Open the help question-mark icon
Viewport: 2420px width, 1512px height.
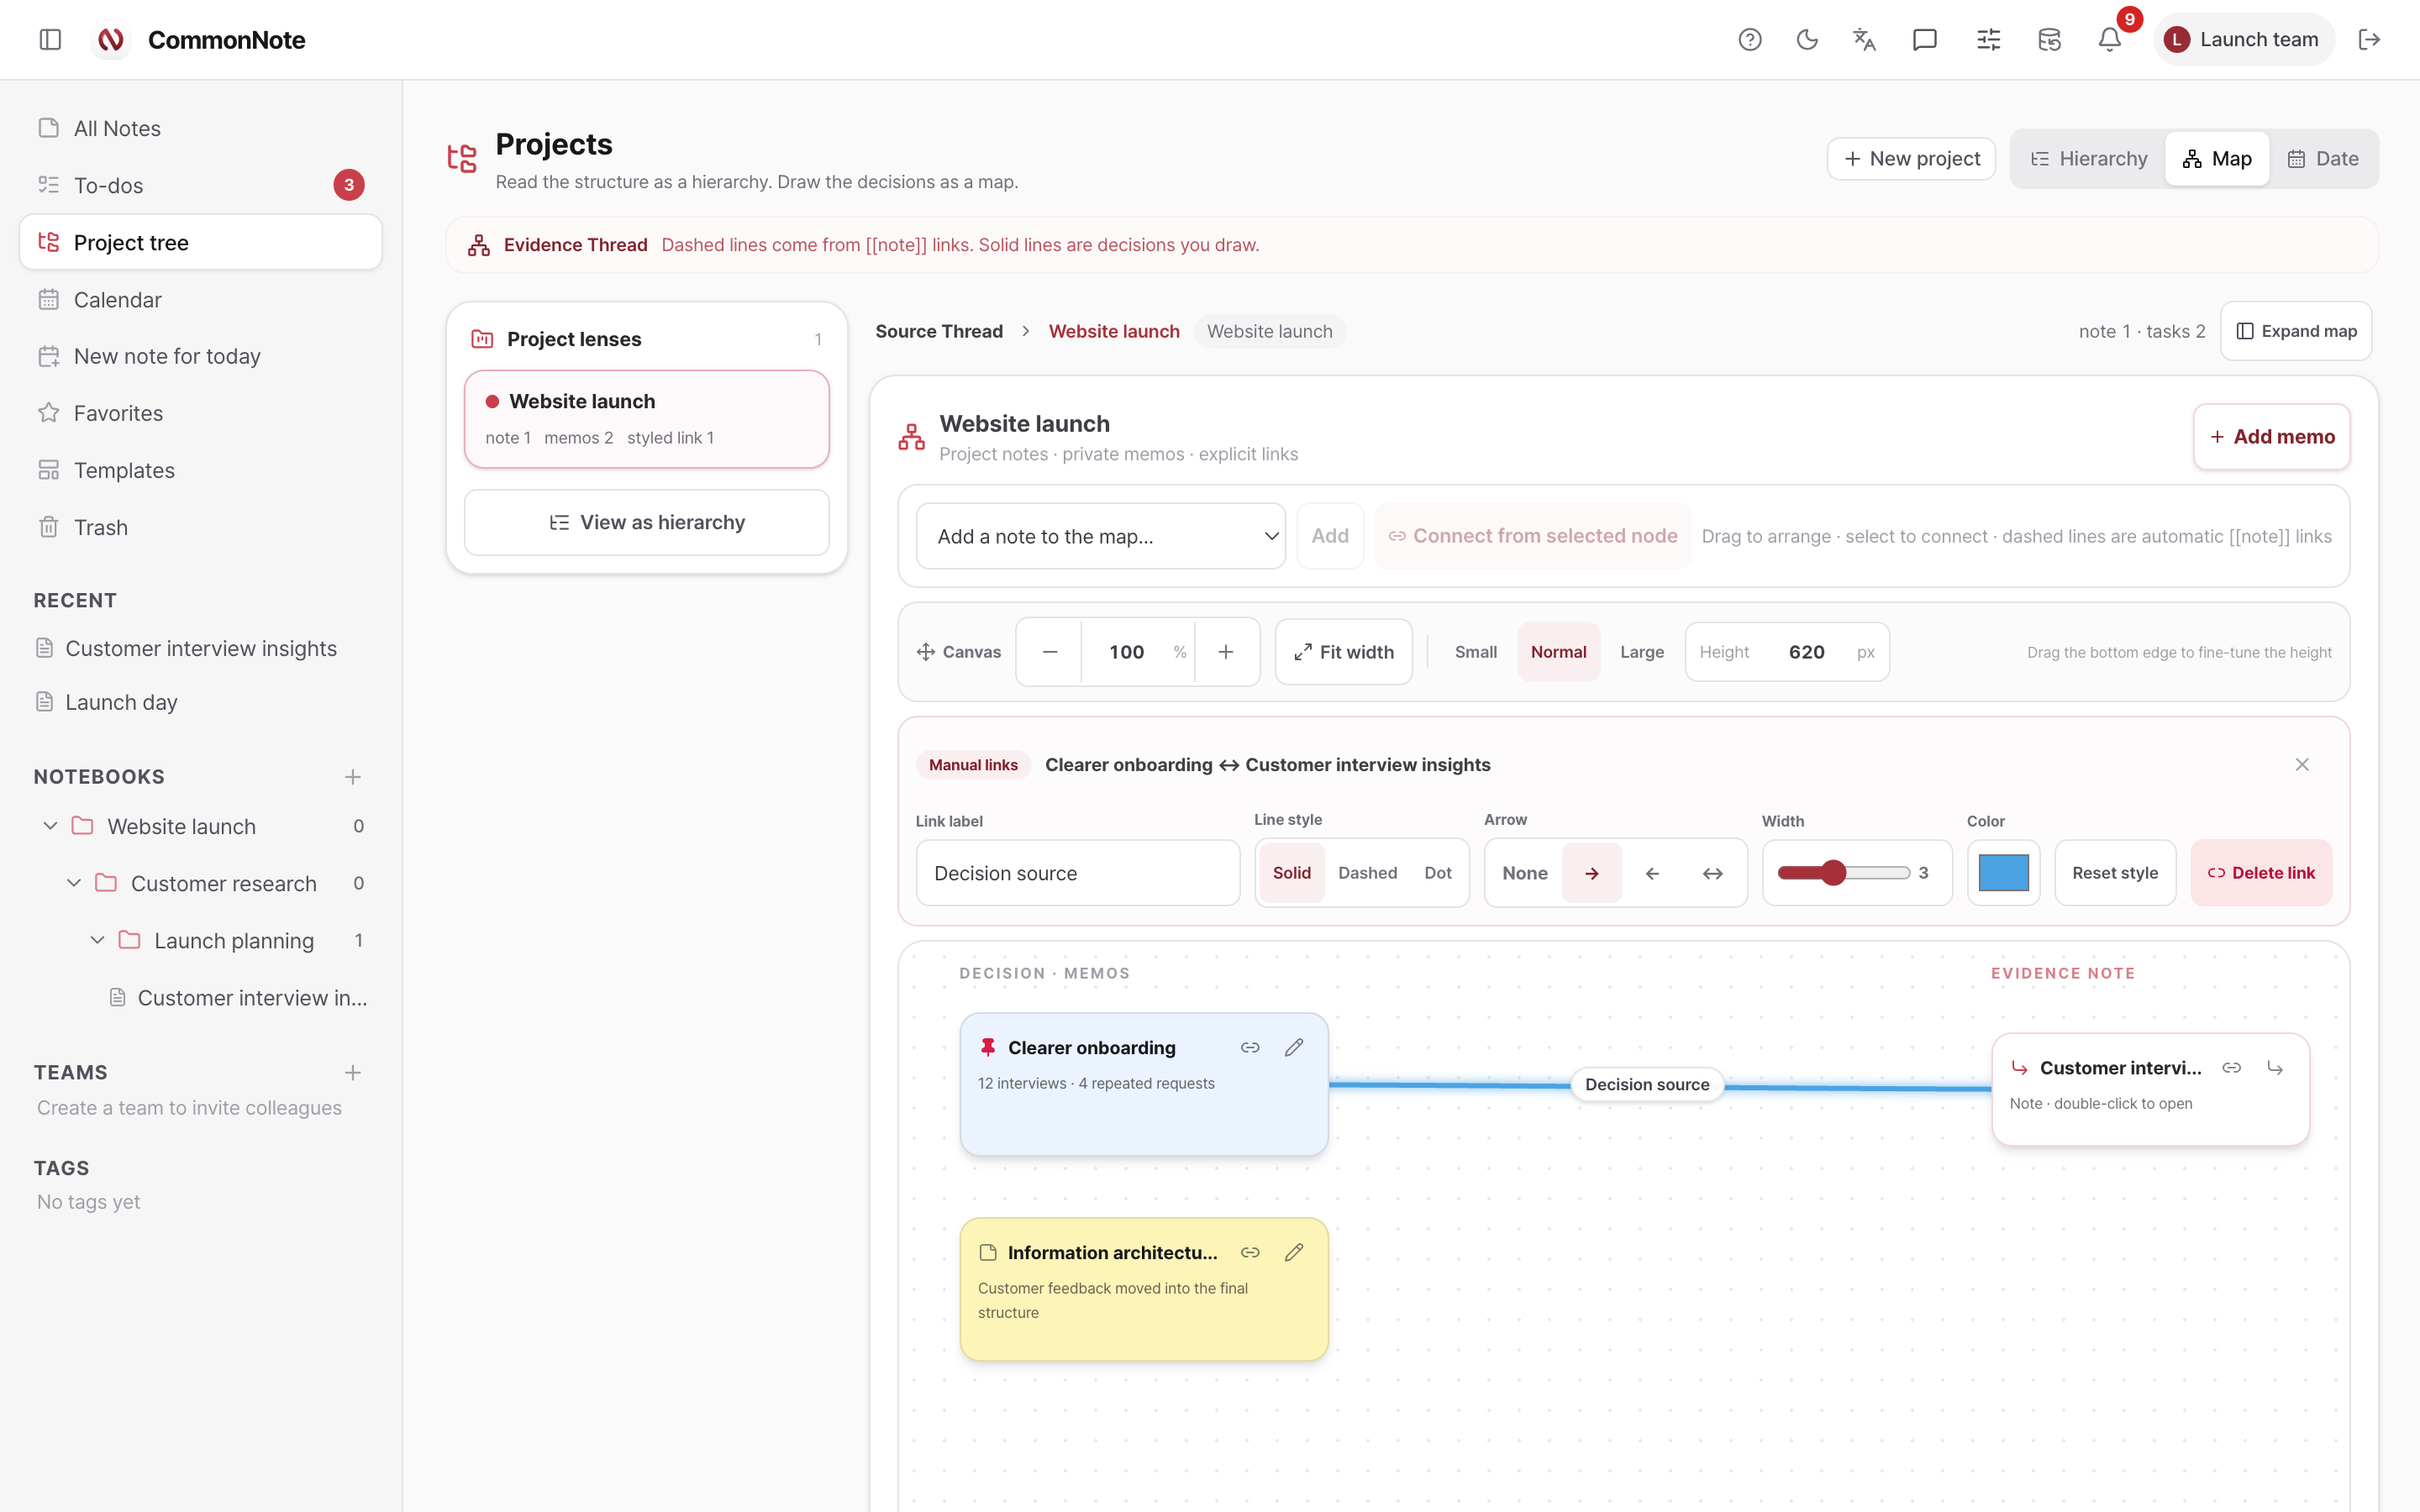(x=1749, y=40)
